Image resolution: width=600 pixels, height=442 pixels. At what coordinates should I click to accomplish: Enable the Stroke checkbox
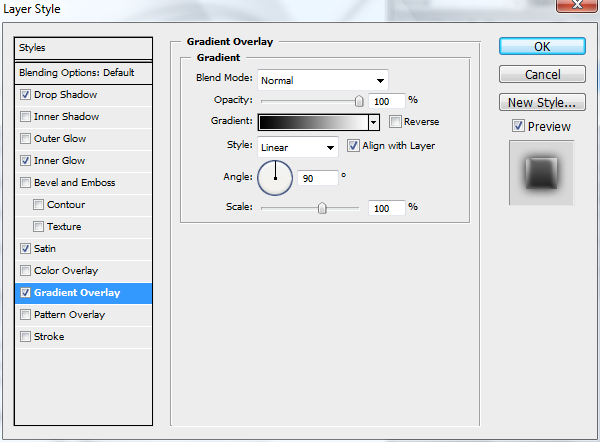tap(25, 336)
